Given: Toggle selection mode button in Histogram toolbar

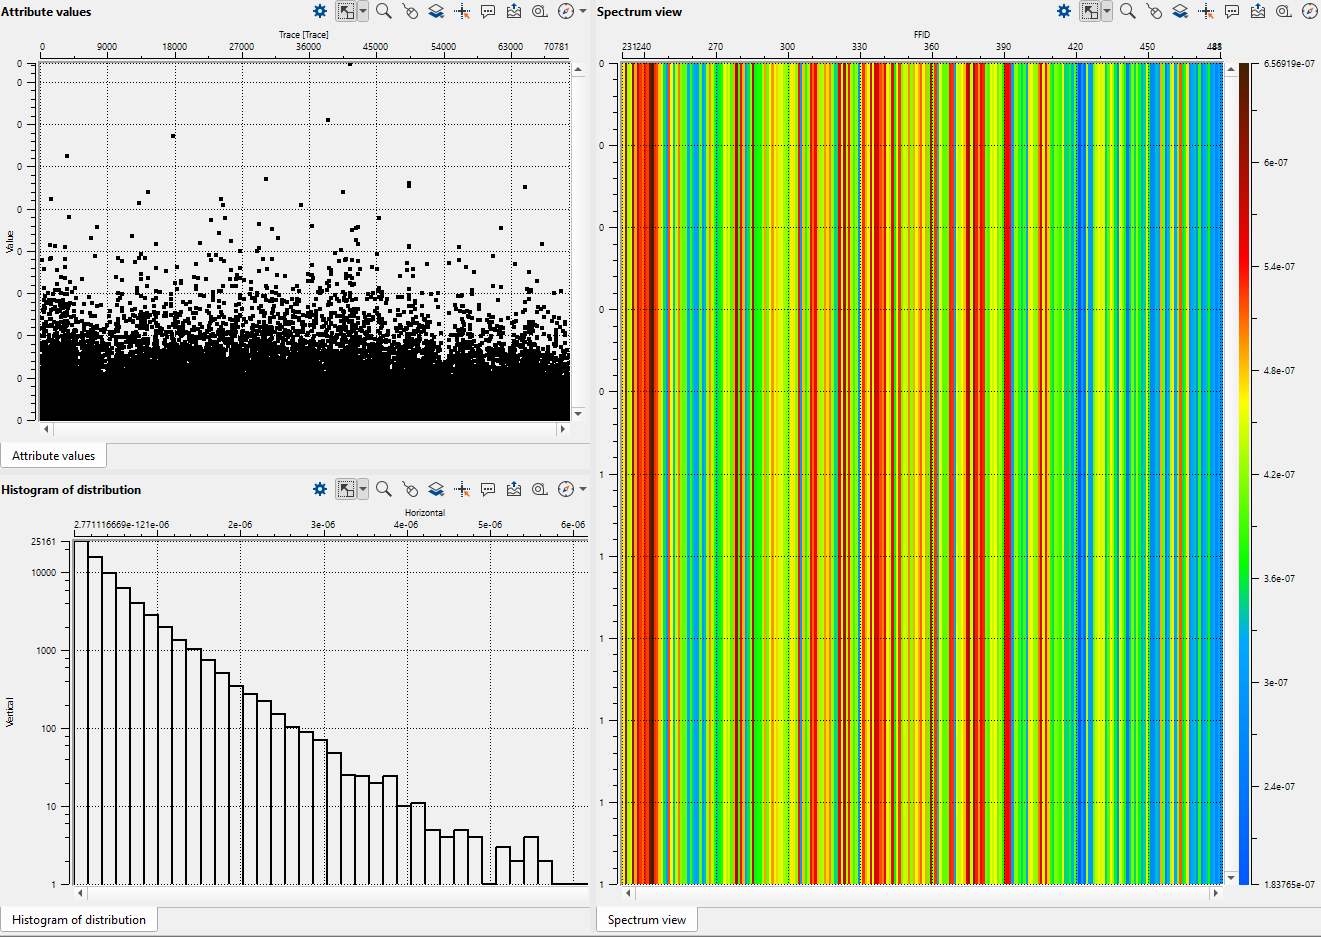Looking at the screenshot, I should [346, 489].
